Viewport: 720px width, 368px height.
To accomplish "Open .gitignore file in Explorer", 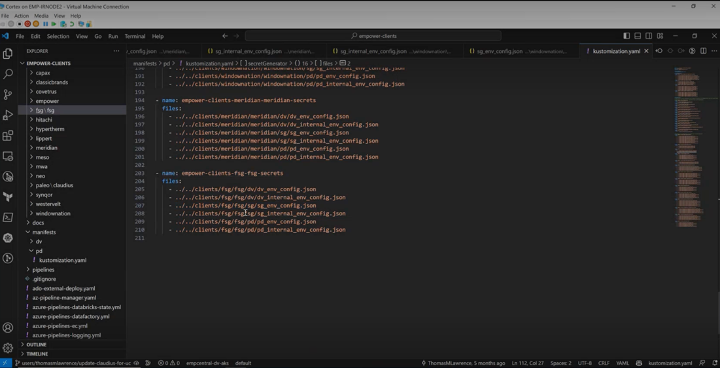I will (x=44, y=279).
